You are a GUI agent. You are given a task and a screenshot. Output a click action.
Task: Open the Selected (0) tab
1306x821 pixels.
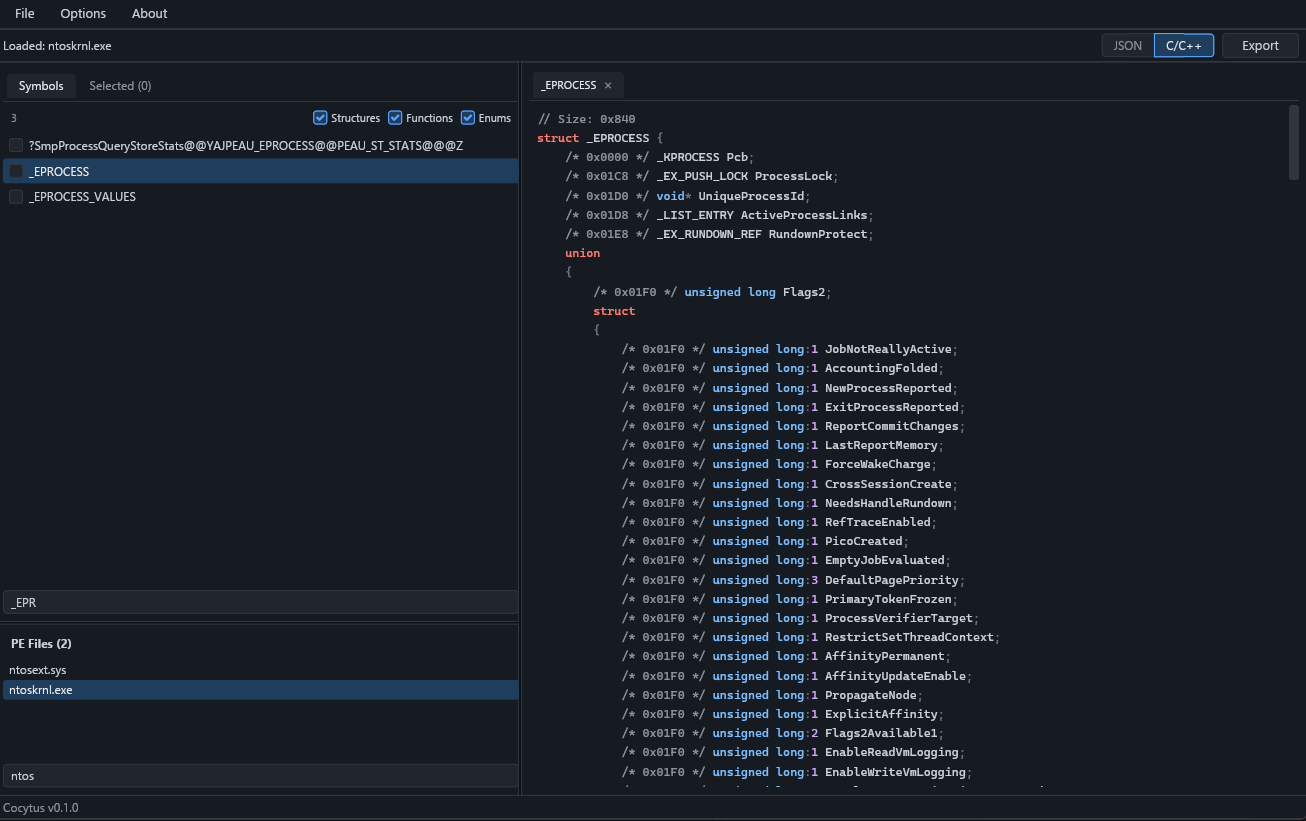(x=120, y=86)
